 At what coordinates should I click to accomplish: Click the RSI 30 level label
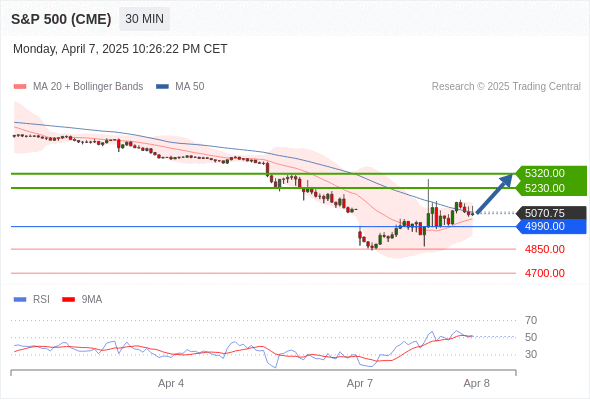[531, 354]
